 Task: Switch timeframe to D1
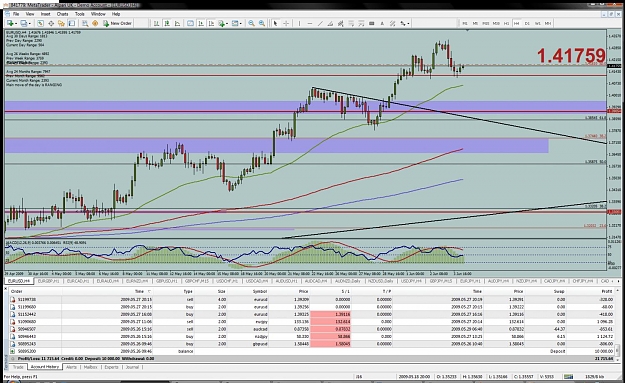(527, 24)
